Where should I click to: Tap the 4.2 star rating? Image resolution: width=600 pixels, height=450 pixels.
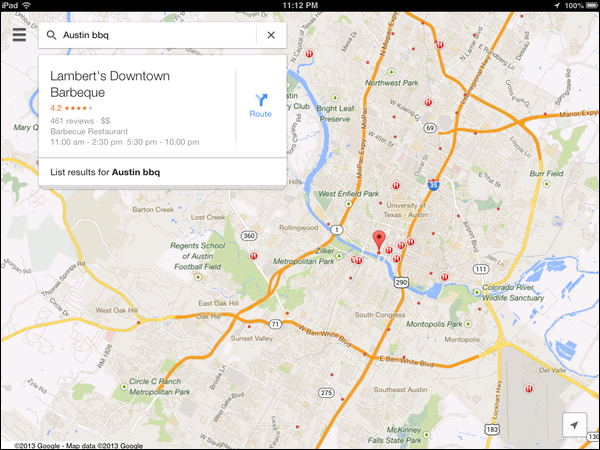point(72,108)
